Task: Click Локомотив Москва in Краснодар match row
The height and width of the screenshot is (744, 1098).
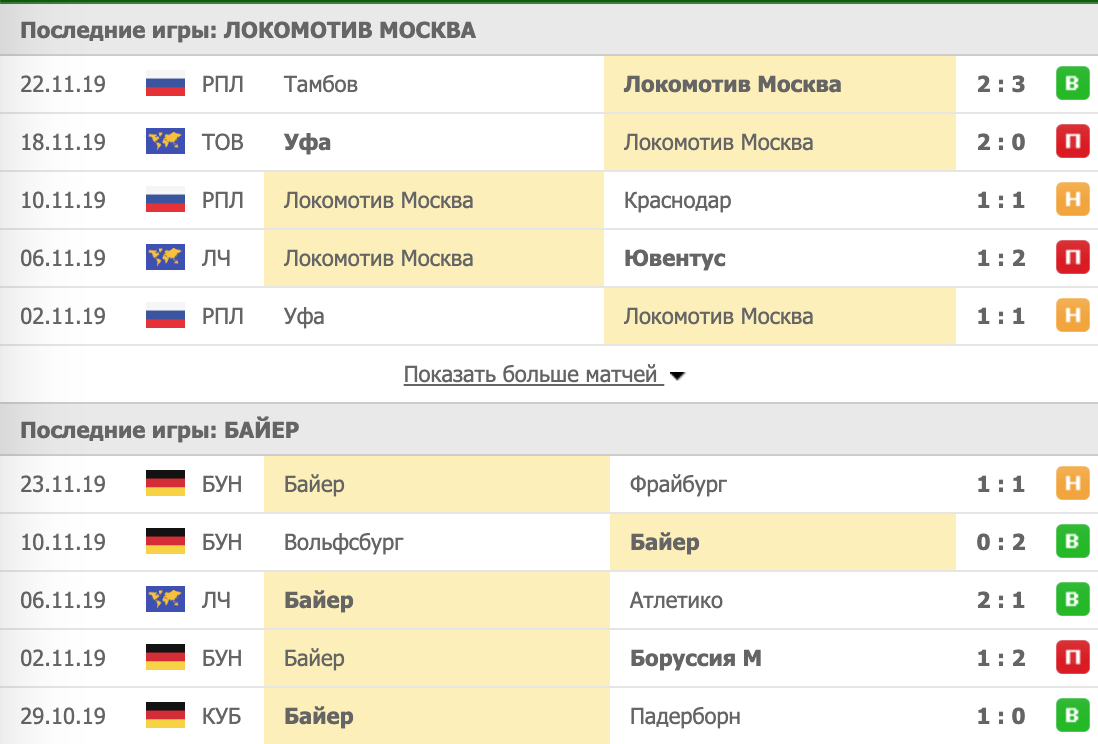Action: click(378, 200)
